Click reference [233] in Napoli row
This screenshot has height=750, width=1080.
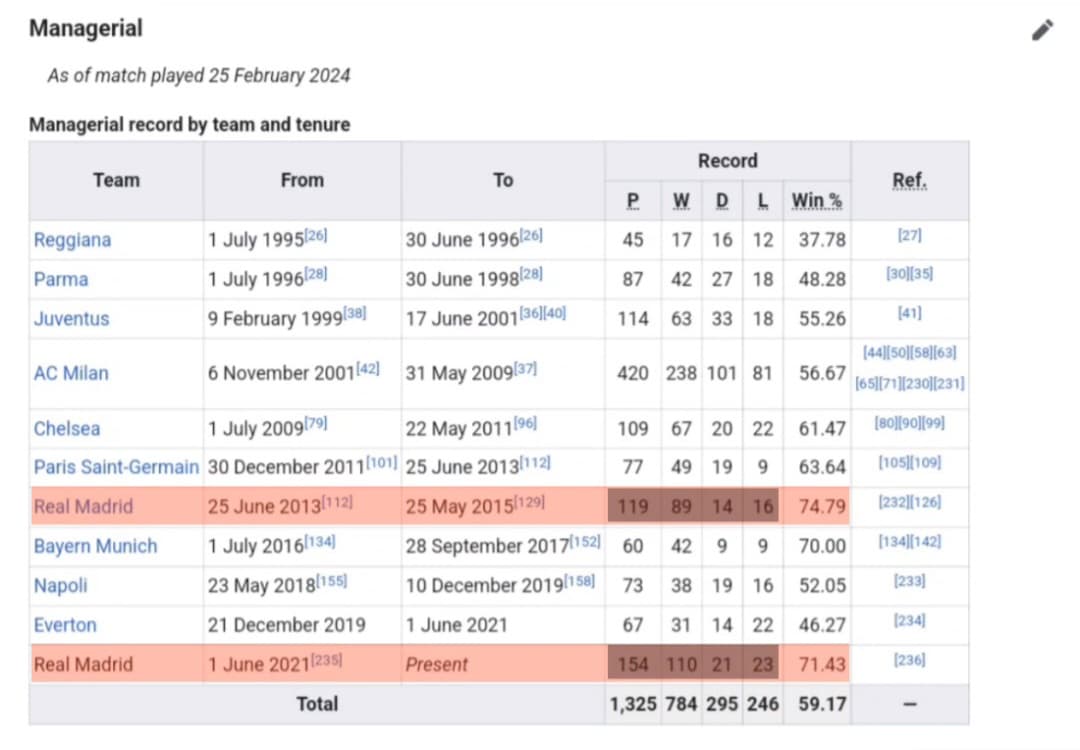(x=909, y=581)
